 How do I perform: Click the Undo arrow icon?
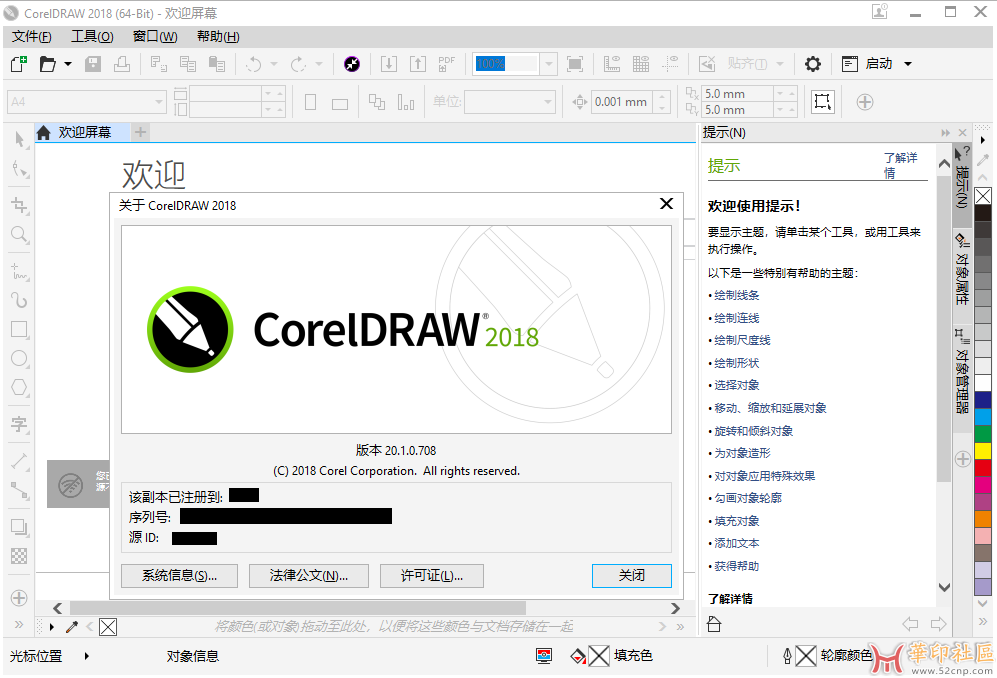[254, 64]
